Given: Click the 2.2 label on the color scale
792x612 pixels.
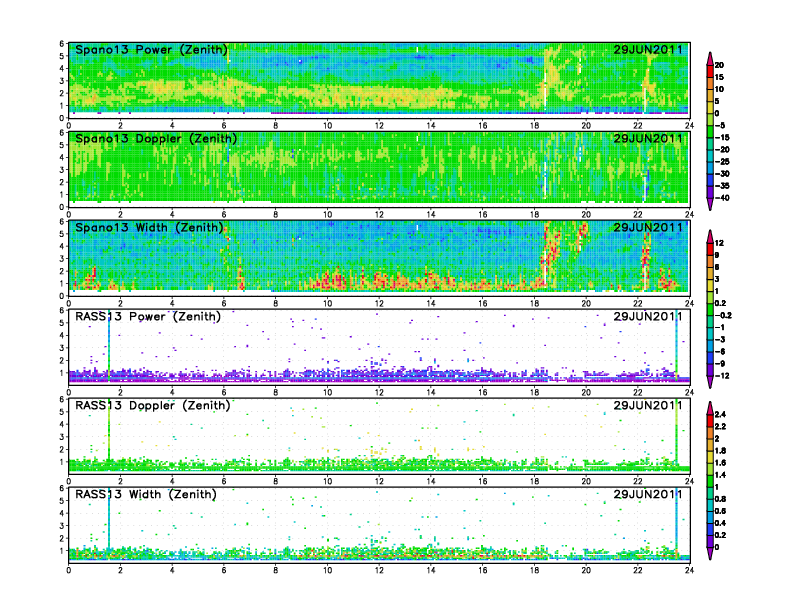Looking at the screenshot, I should (720, 426).
